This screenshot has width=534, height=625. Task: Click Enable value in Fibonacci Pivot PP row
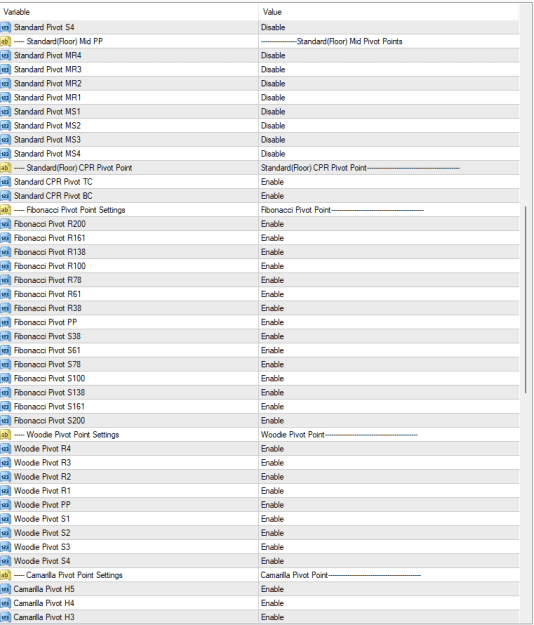pos(273,322)
